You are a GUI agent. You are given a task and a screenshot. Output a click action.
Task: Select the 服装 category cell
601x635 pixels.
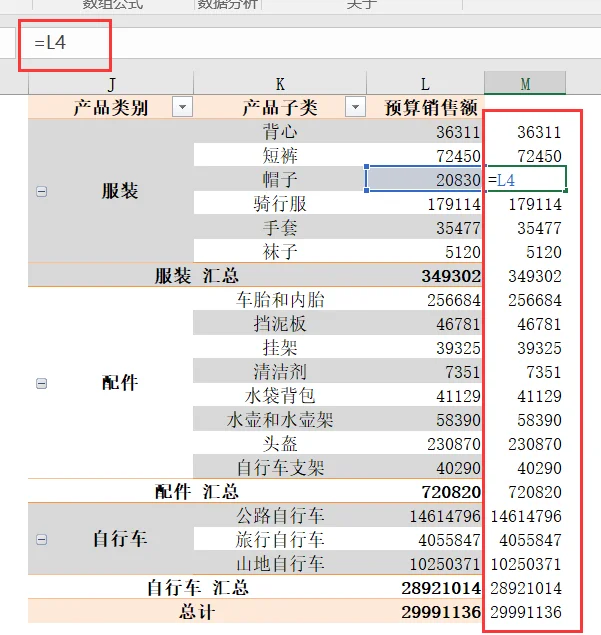111,191
